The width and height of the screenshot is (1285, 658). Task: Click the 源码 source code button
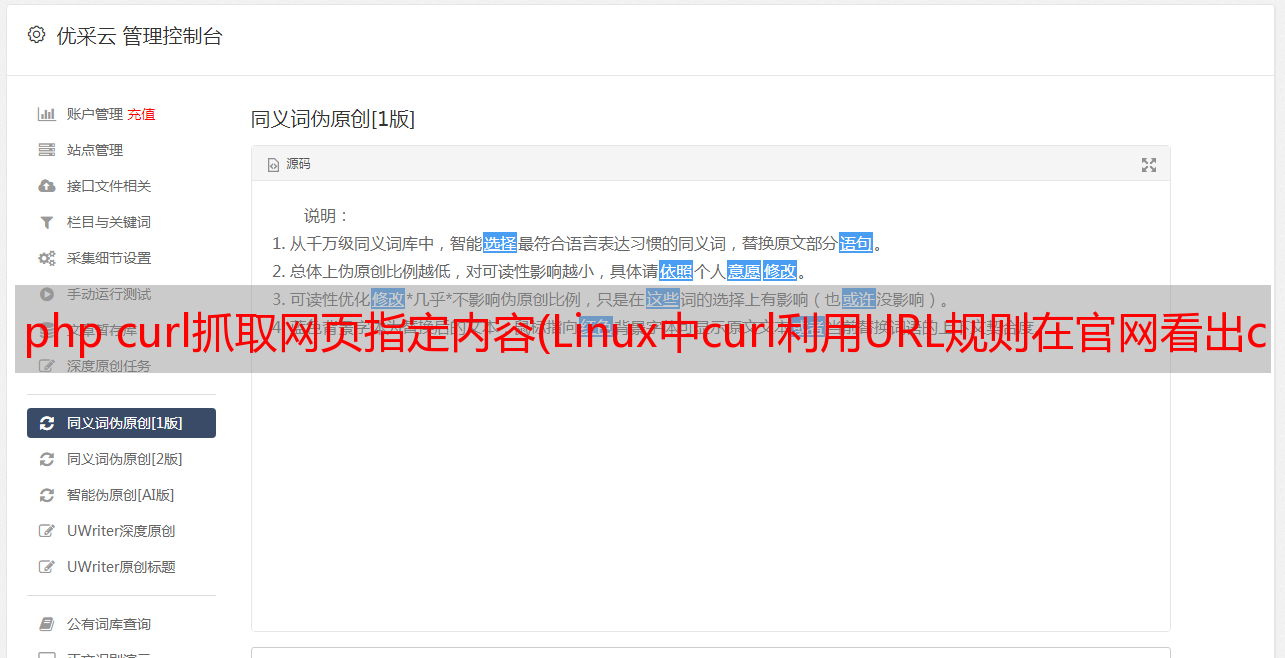[x=289, y=164]
